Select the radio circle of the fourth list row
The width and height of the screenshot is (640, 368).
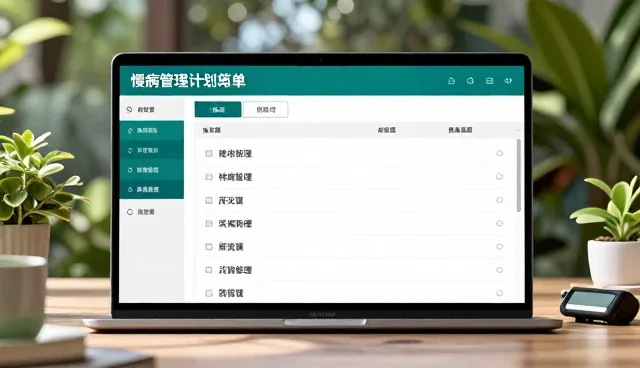[500, 223]
